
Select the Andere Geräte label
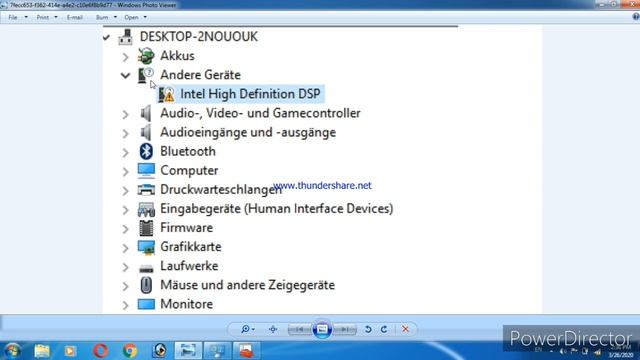click(200, 75)
